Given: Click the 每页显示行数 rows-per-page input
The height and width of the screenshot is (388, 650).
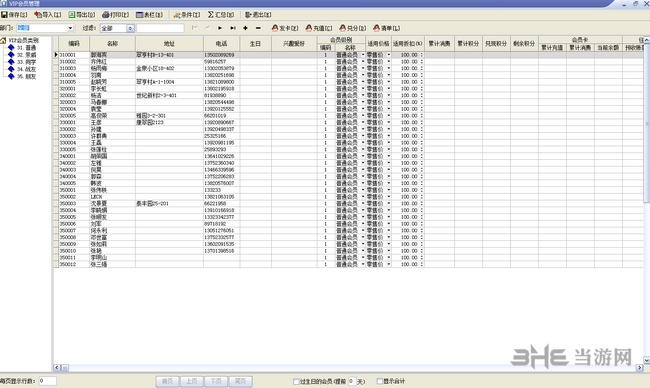Looking at the screenshot, I should pos(48,381).
